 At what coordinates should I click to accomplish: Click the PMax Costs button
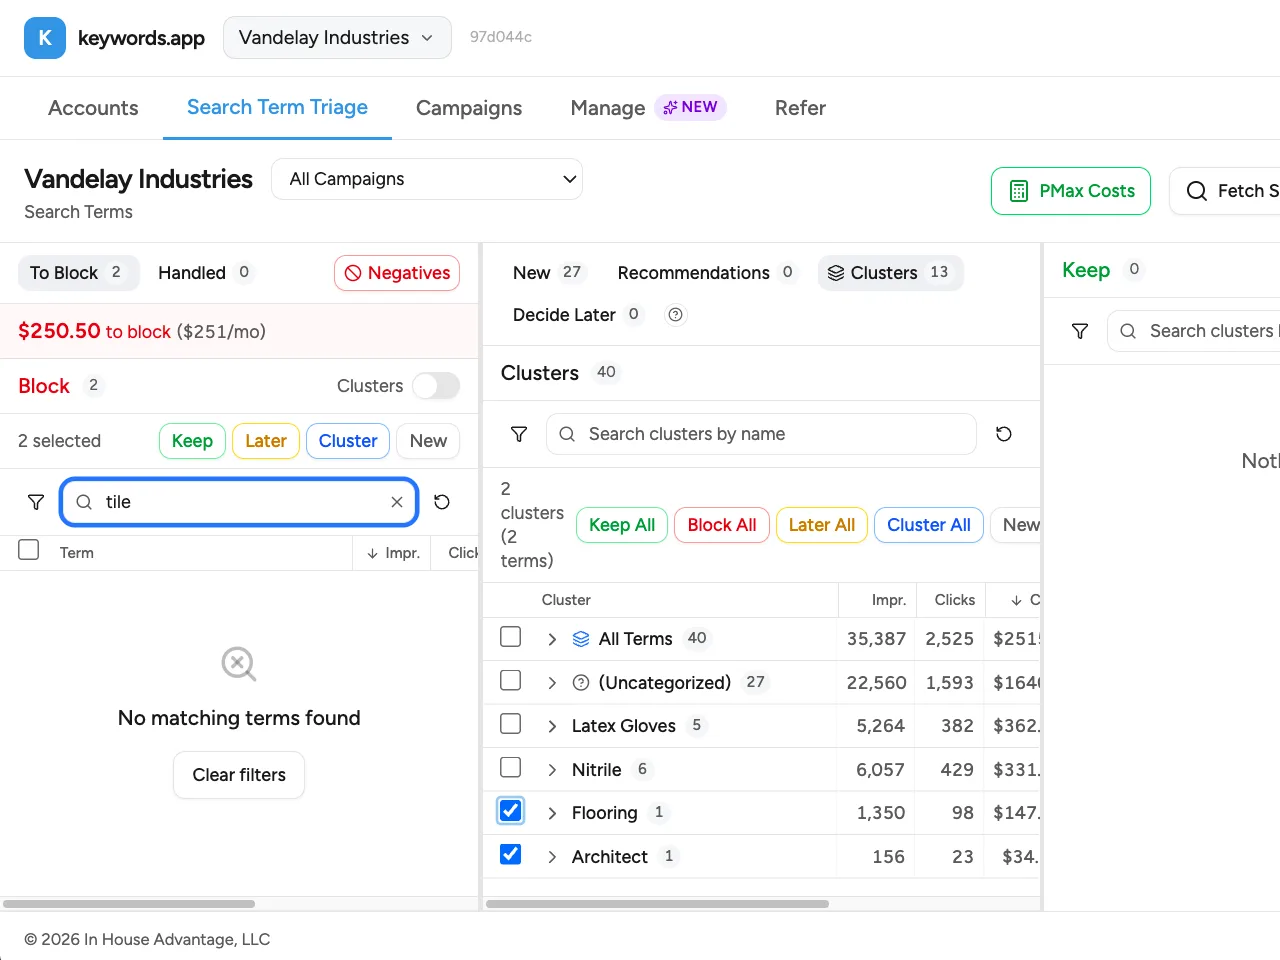click(x=1071, y=191)
